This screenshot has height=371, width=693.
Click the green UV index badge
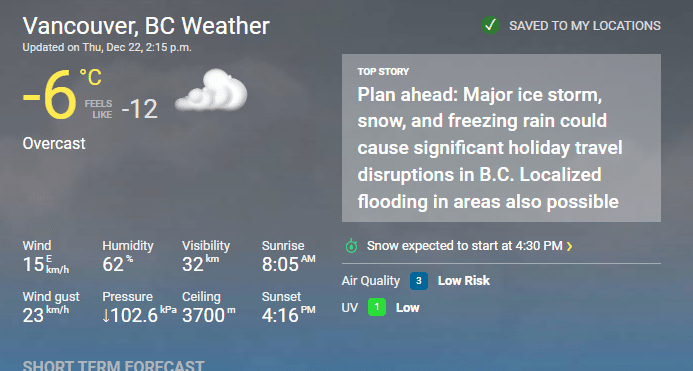[x=377, y=307]
